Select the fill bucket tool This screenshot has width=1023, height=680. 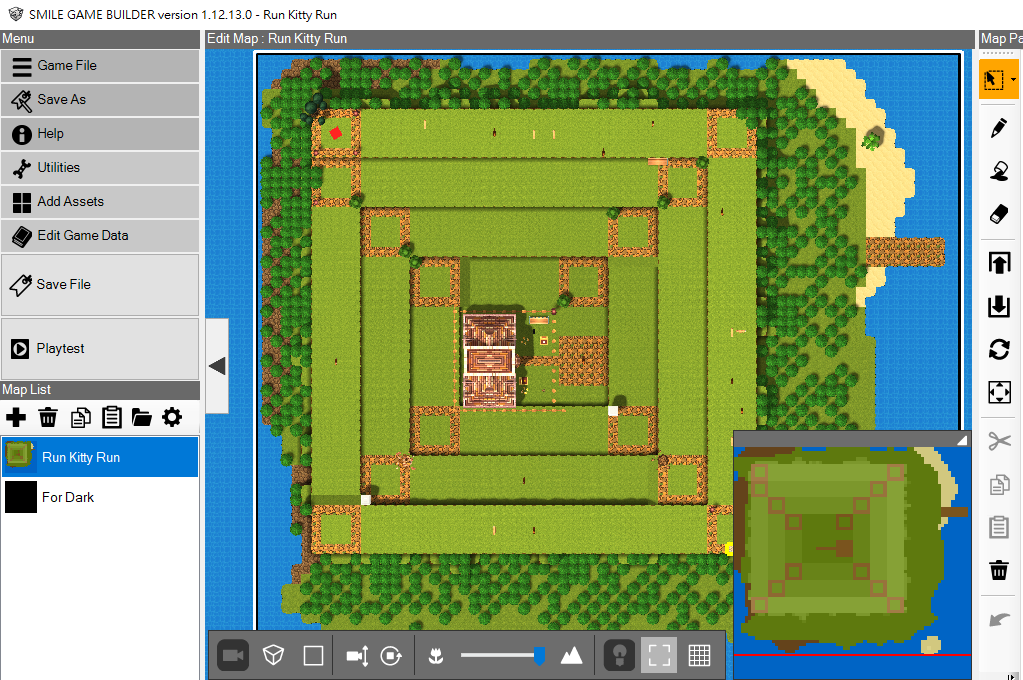tap(999, 171)
